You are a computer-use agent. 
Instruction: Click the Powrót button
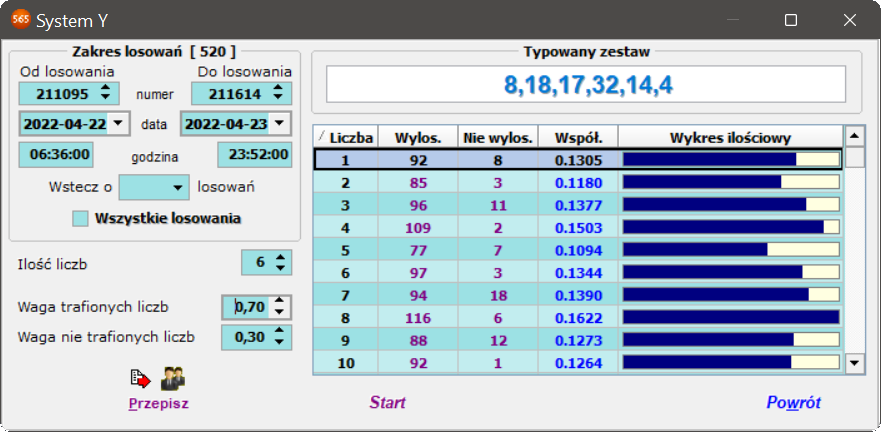pyautogui.click(x=793, y=403)
